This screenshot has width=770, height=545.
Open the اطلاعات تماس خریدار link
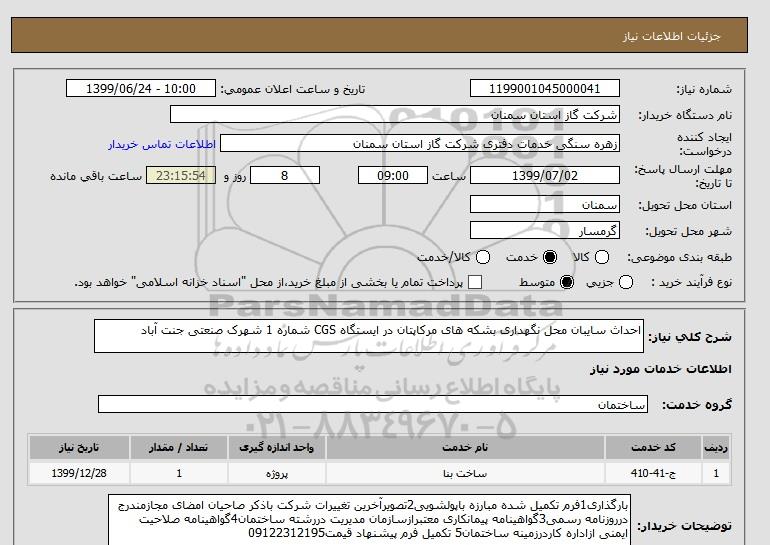click(162, 144)
